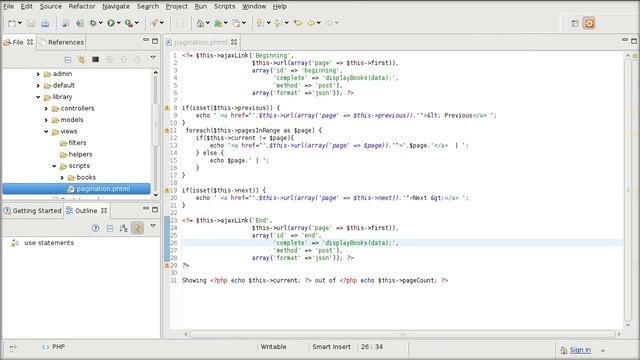
Task: Open the Source menu
Action: (51, 6)
